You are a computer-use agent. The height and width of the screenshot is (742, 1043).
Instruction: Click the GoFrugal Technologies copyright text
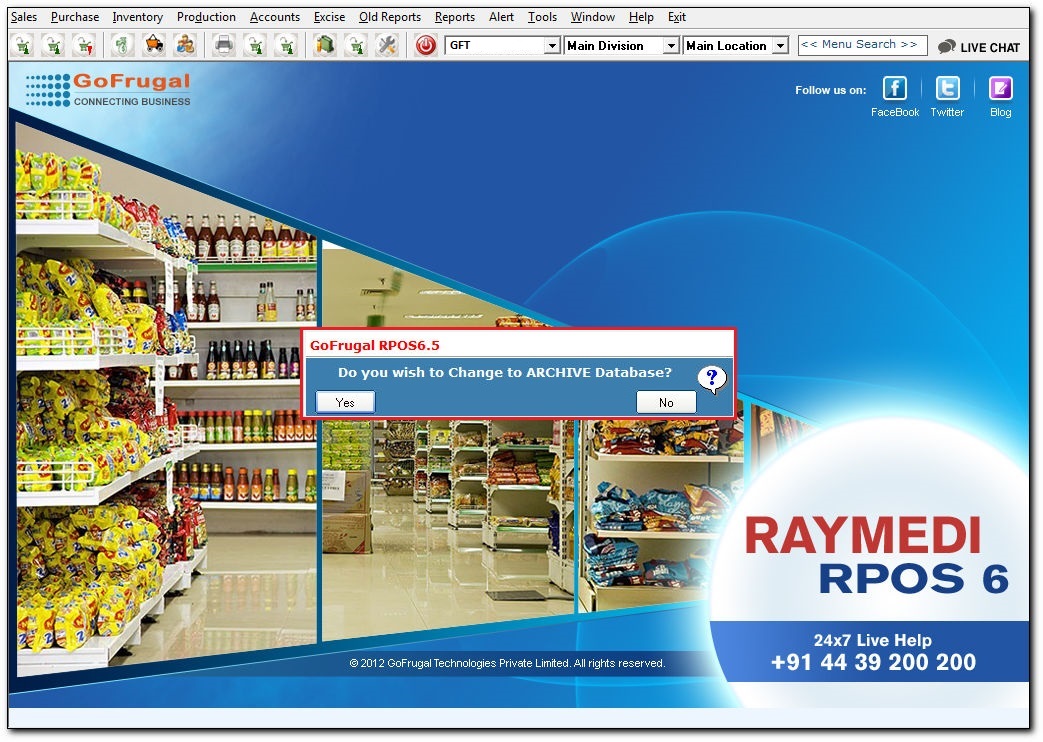507,663
